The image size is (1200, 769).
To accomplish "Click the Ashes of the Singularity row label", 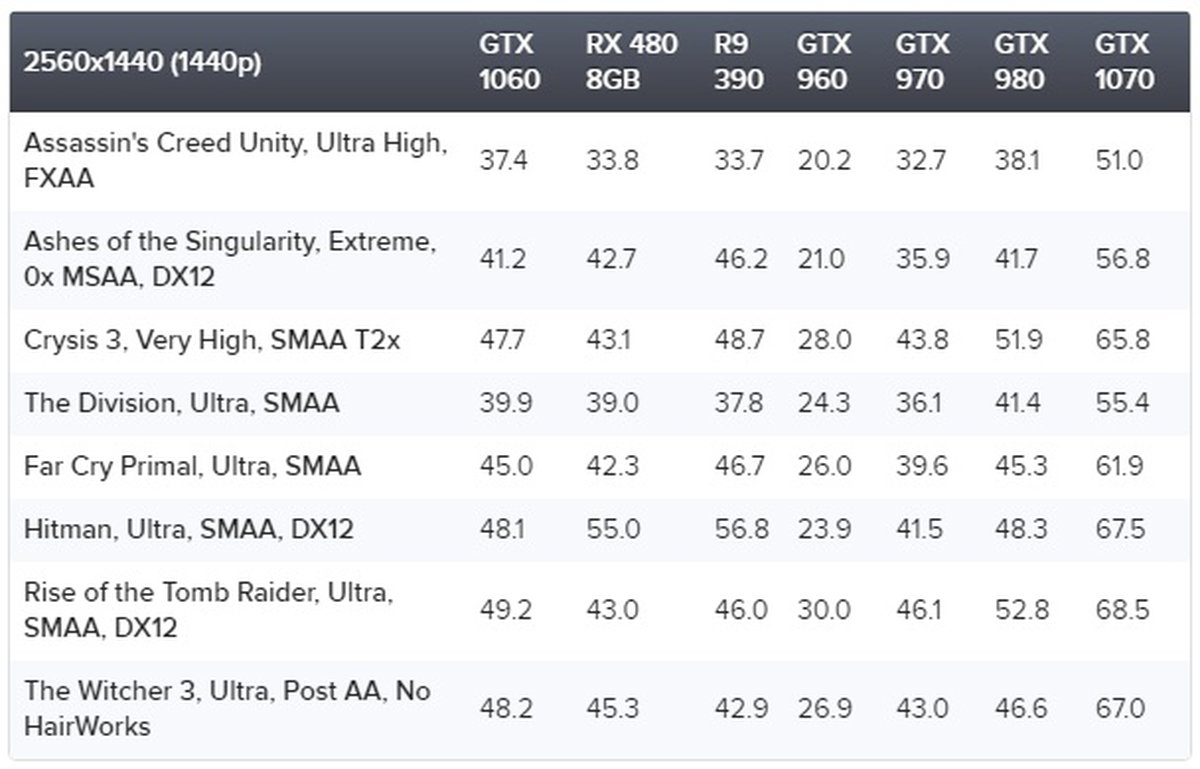I will click(230, 259).
